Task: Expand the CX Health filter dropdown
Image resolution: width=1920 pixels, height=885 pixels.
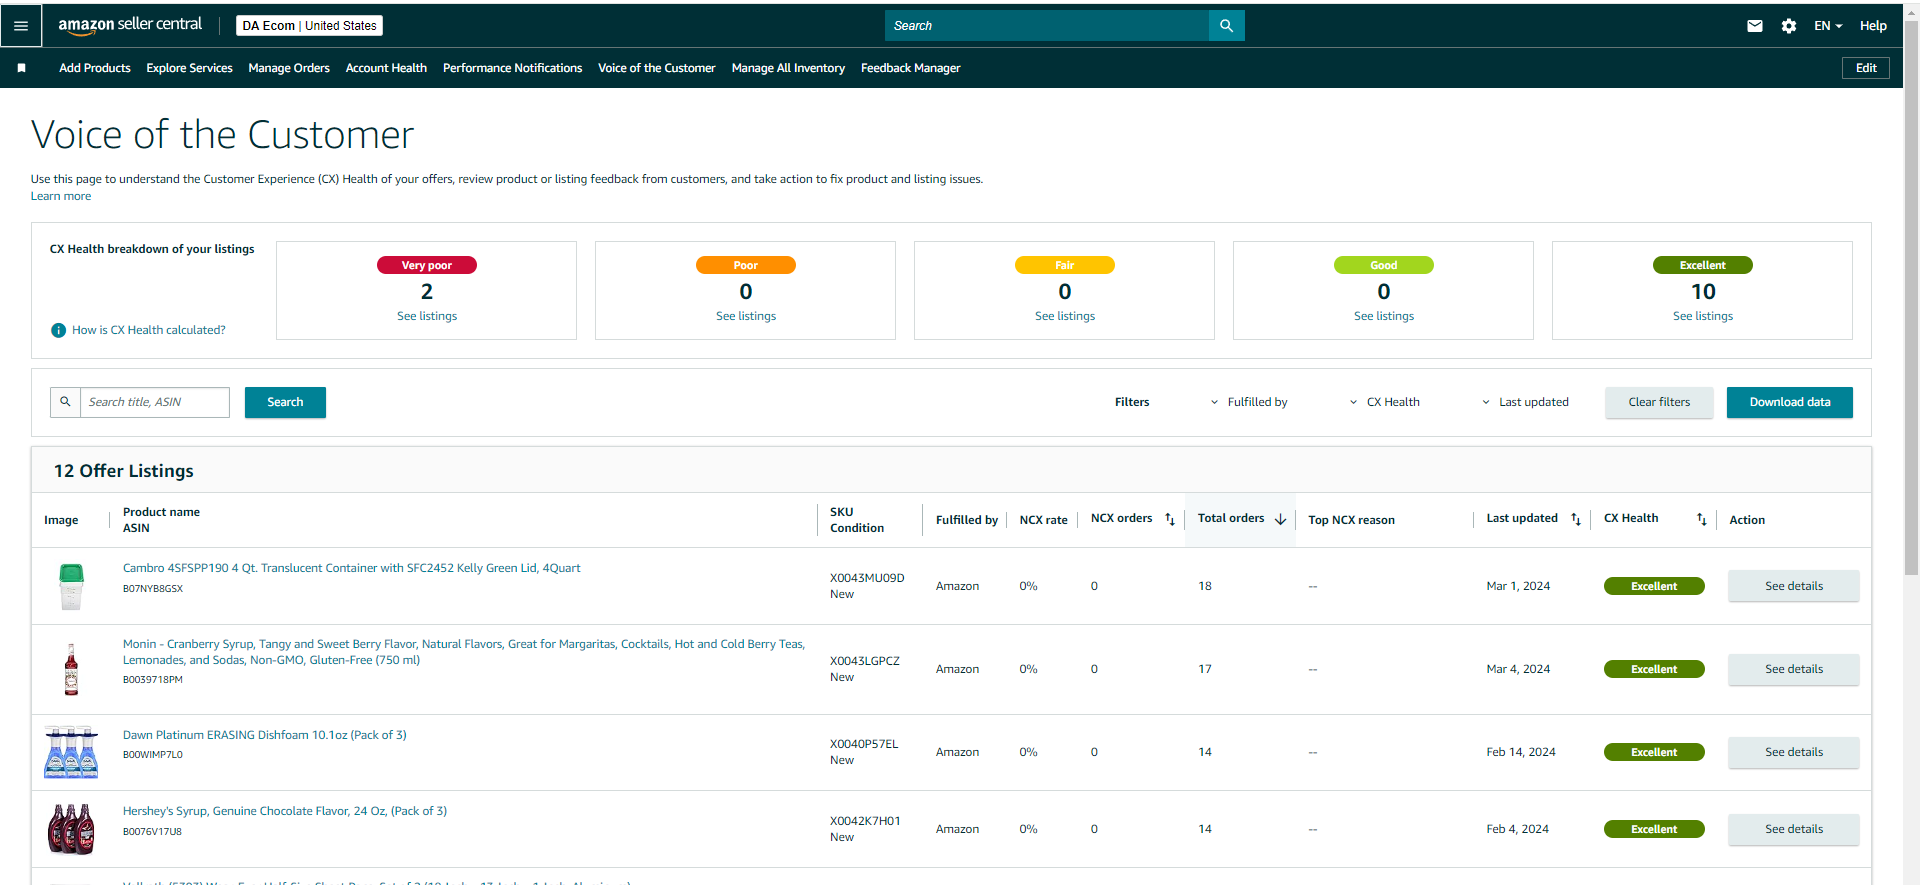Action: (x=1385, y=402)
